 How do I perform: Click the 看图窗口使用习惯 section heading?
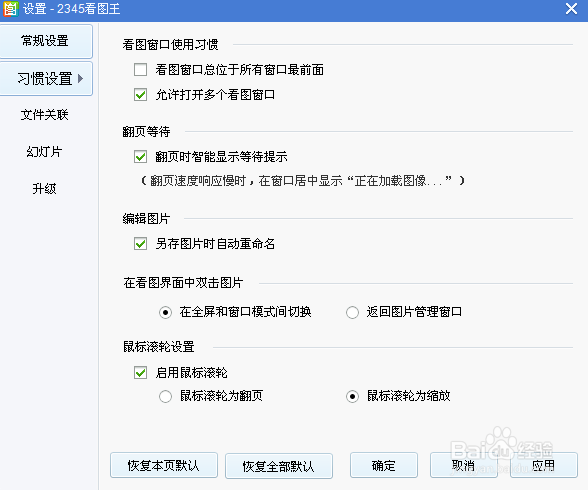point(171,45)
